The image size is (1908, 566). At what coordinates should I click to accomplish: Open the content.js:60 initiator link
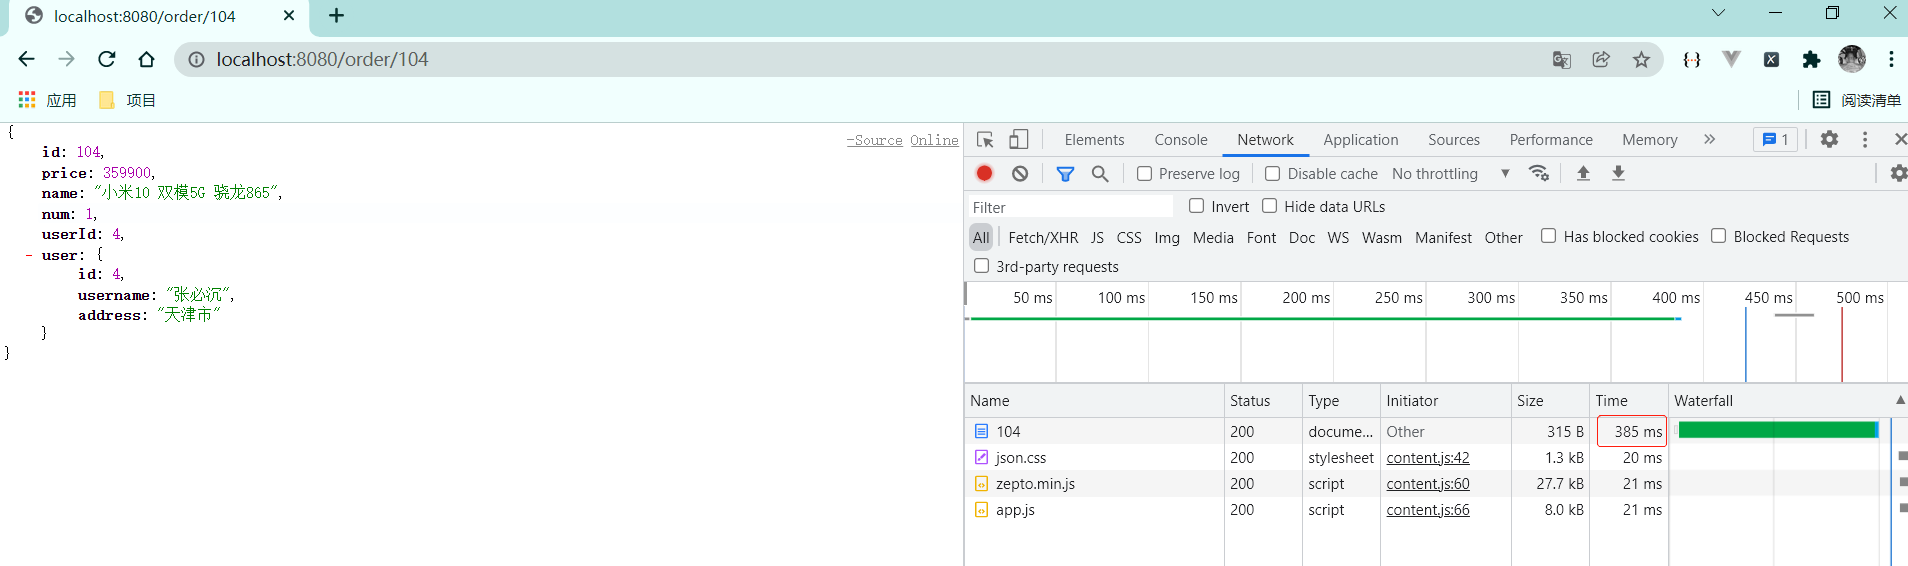pyautogui.click(x=1428, y=484)
